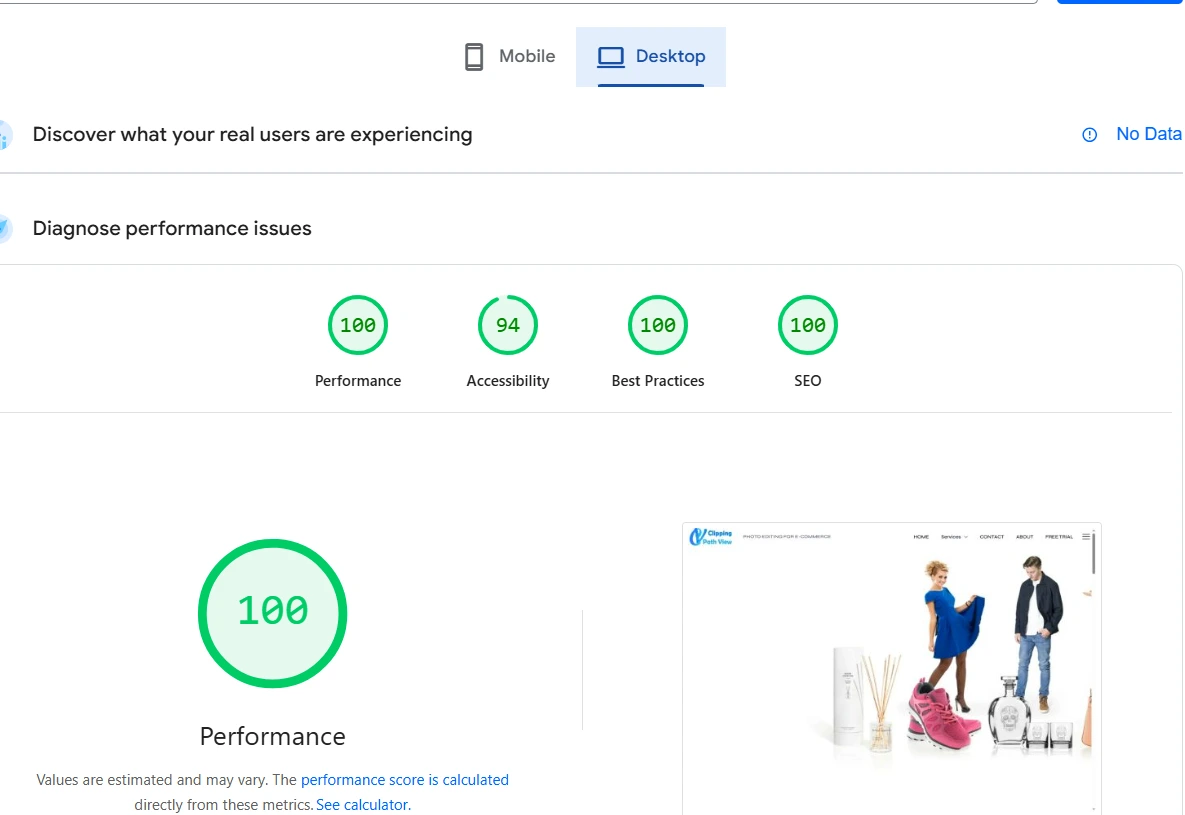The height and width of the screenshot is (815, 1185).
Task: Open the See calculator link
Action: [x=362, y=804]
